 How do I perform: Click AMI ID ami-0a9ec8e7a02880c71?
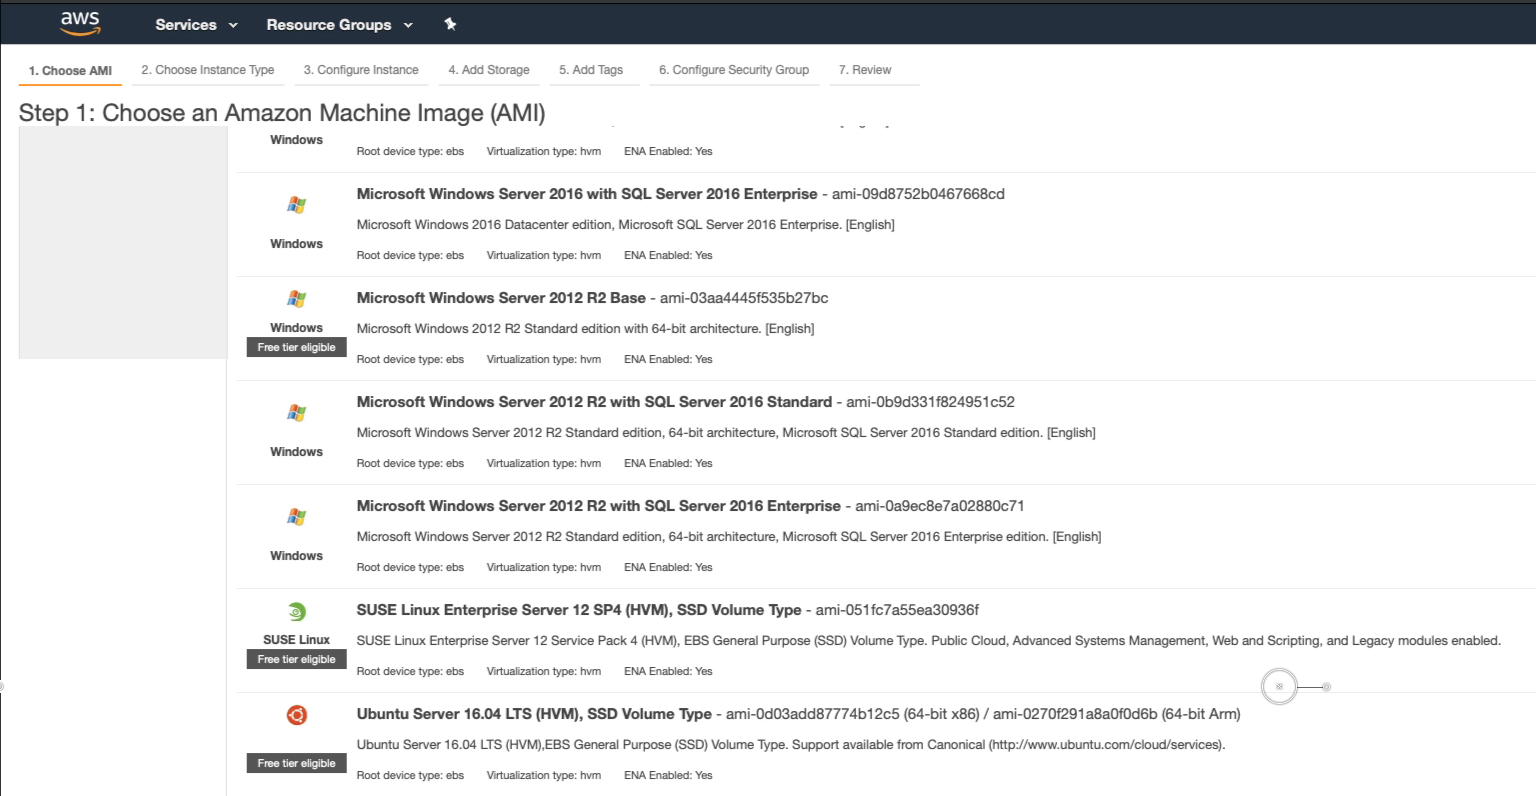(940, 506)
